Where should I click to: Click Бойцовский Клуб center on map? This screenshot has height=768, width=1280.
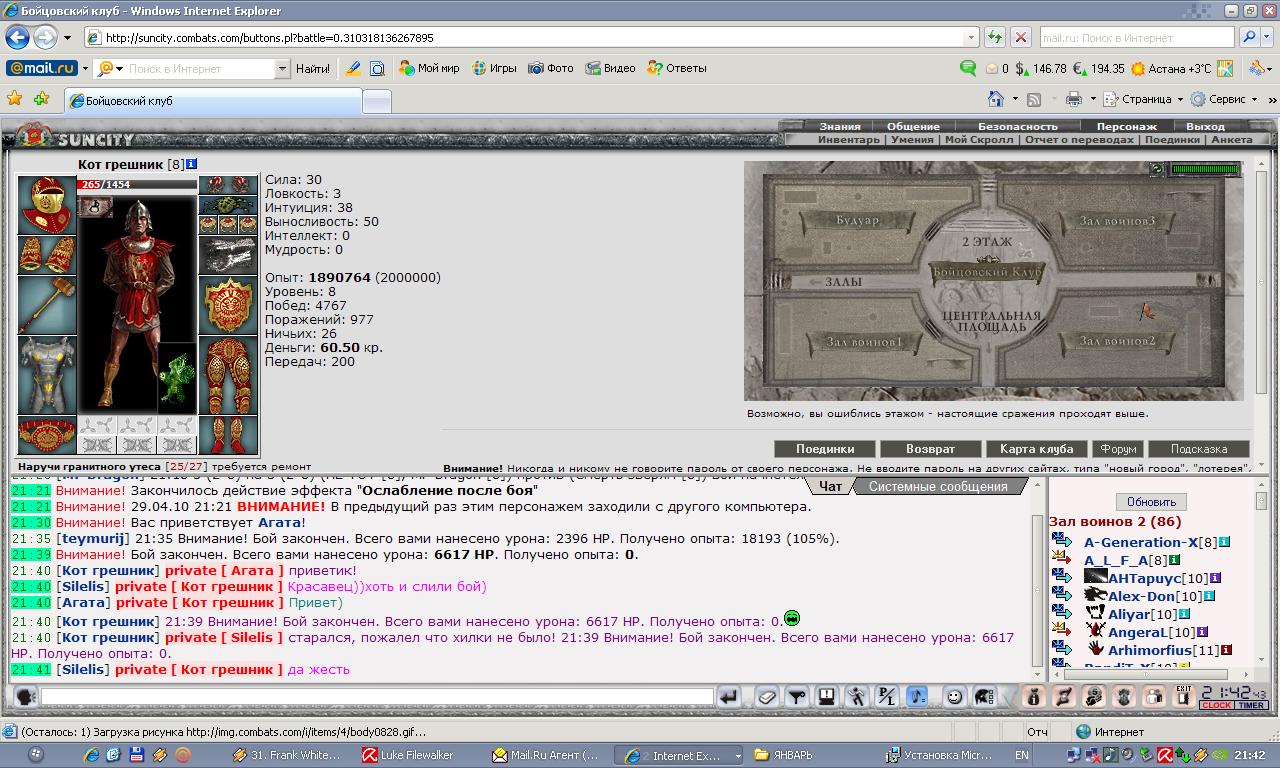click(x=987, y=272)
